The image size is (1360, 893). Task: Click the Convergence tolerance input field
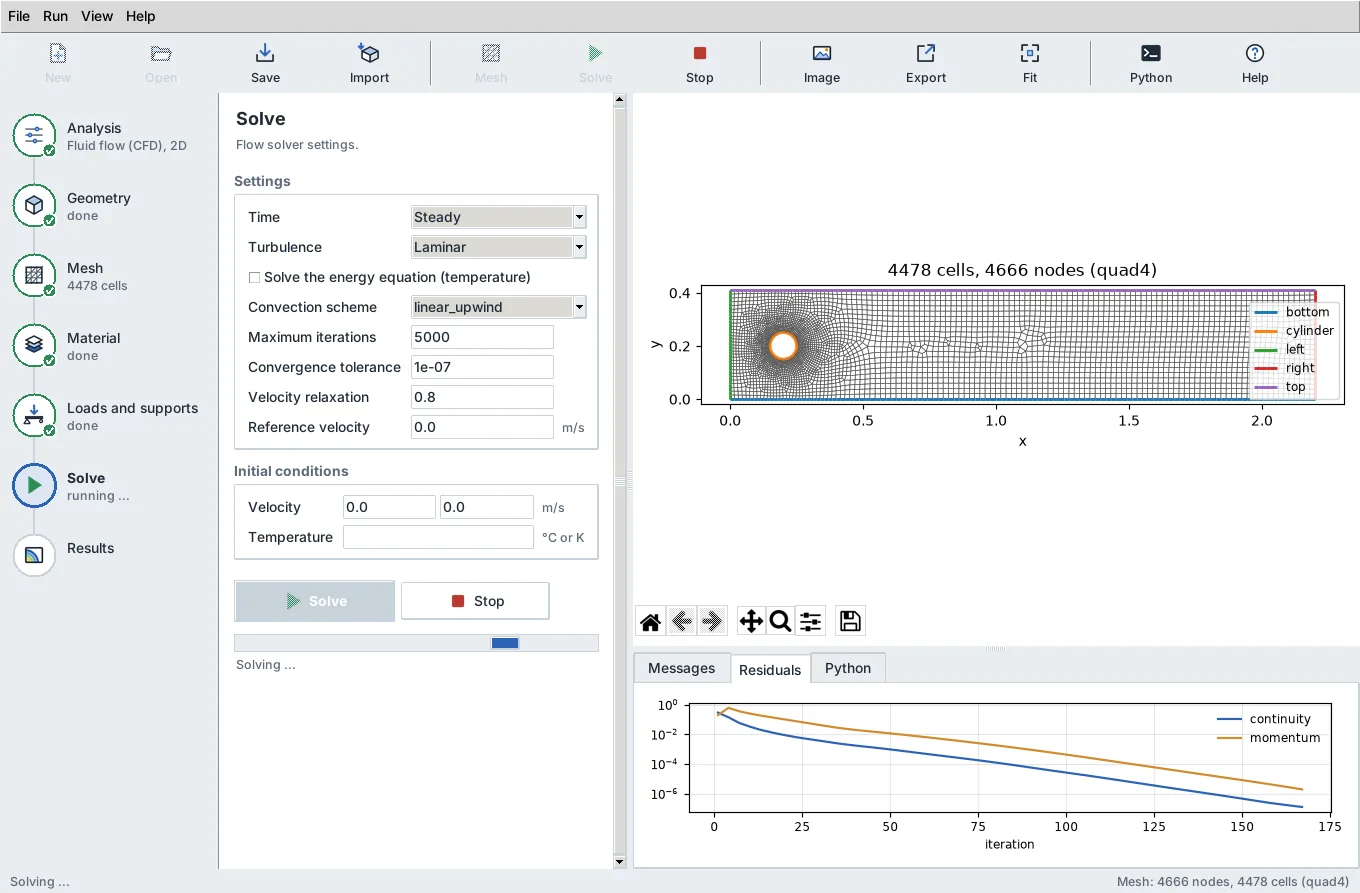pos(482,367)
